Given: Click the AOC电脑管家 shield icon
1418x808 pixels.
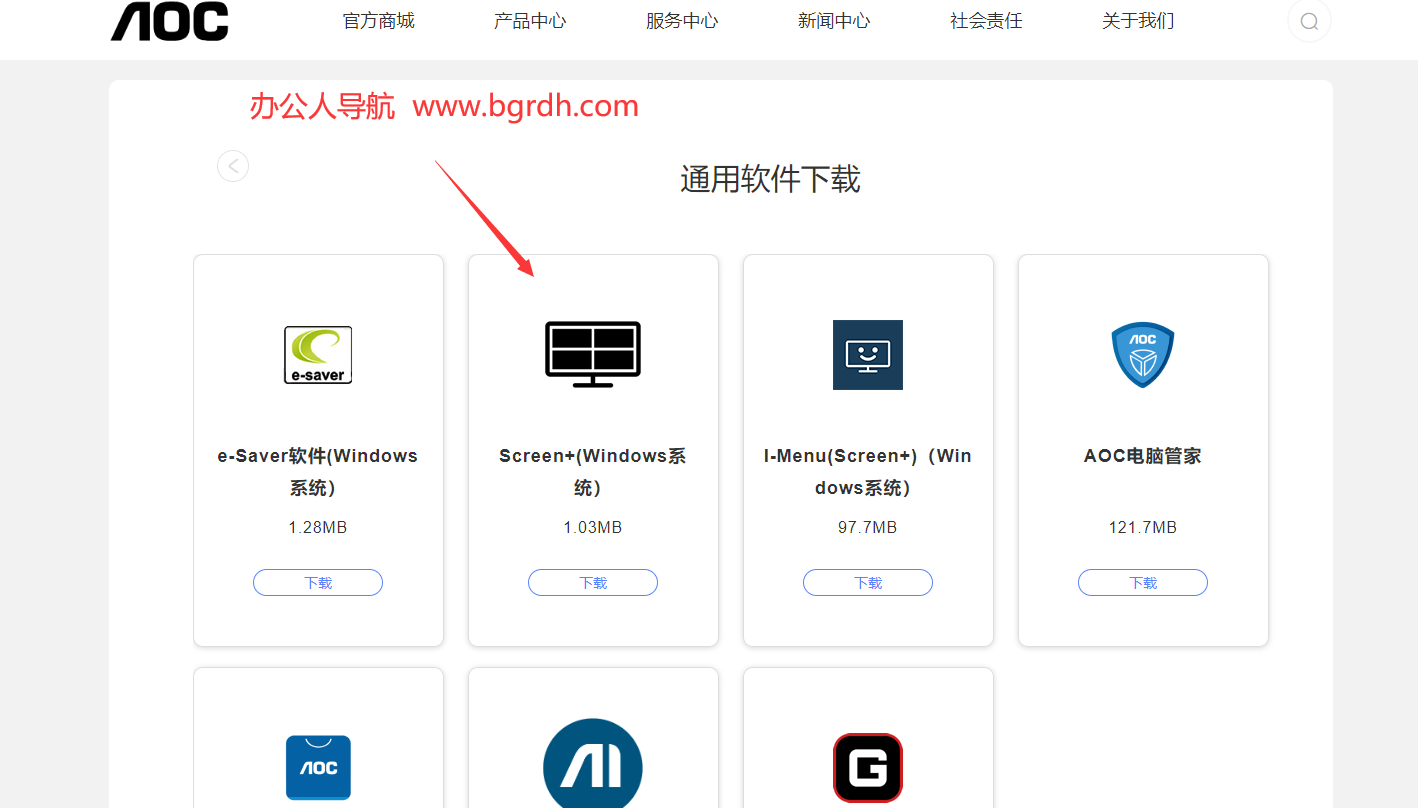Looking at the screenshot, I should [1143, 355].
